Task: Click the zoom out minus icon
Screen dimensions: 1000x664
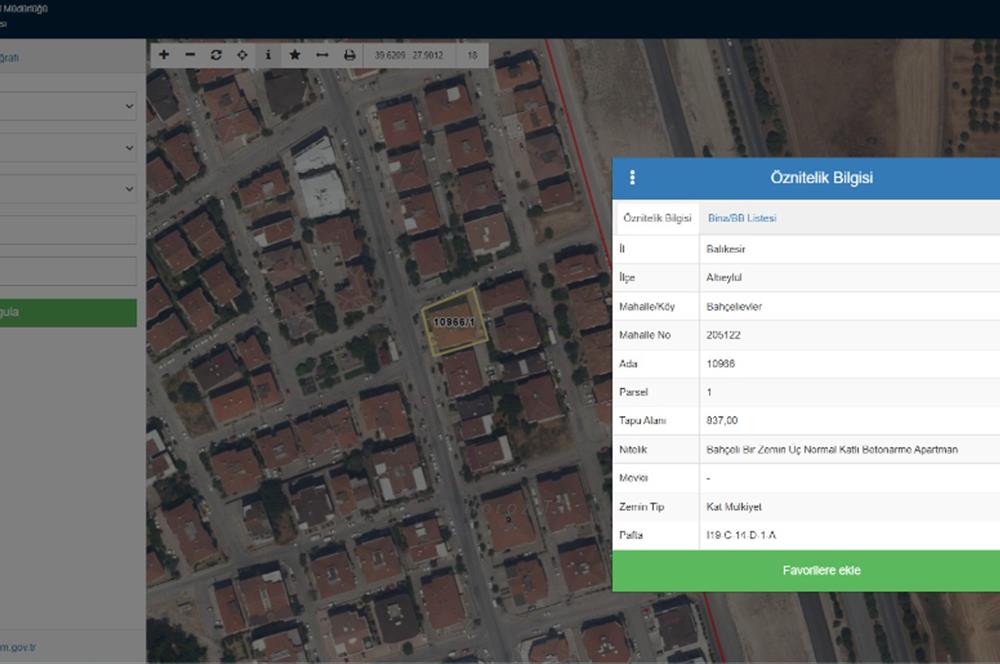Action: (190, 56)
